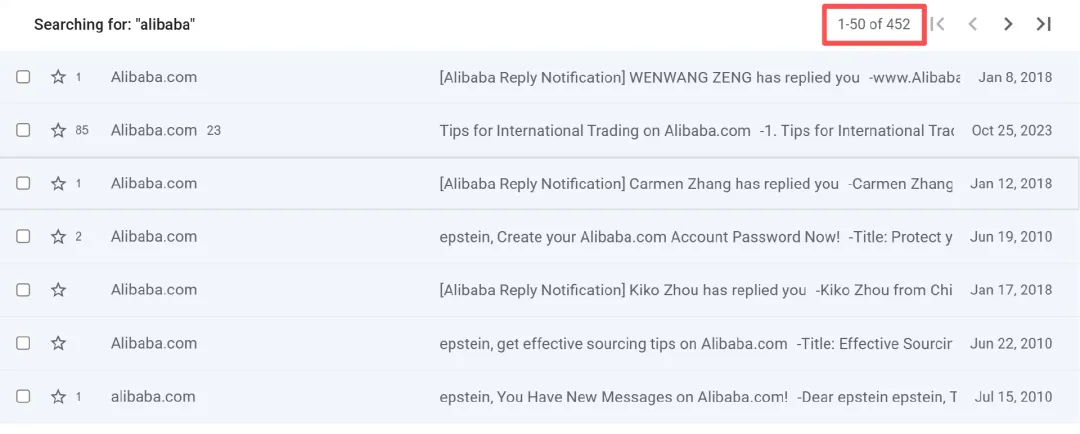The image size is (1080, 434).
Task: Star the Tips for International Trading email
Action: tap(58, 130)
